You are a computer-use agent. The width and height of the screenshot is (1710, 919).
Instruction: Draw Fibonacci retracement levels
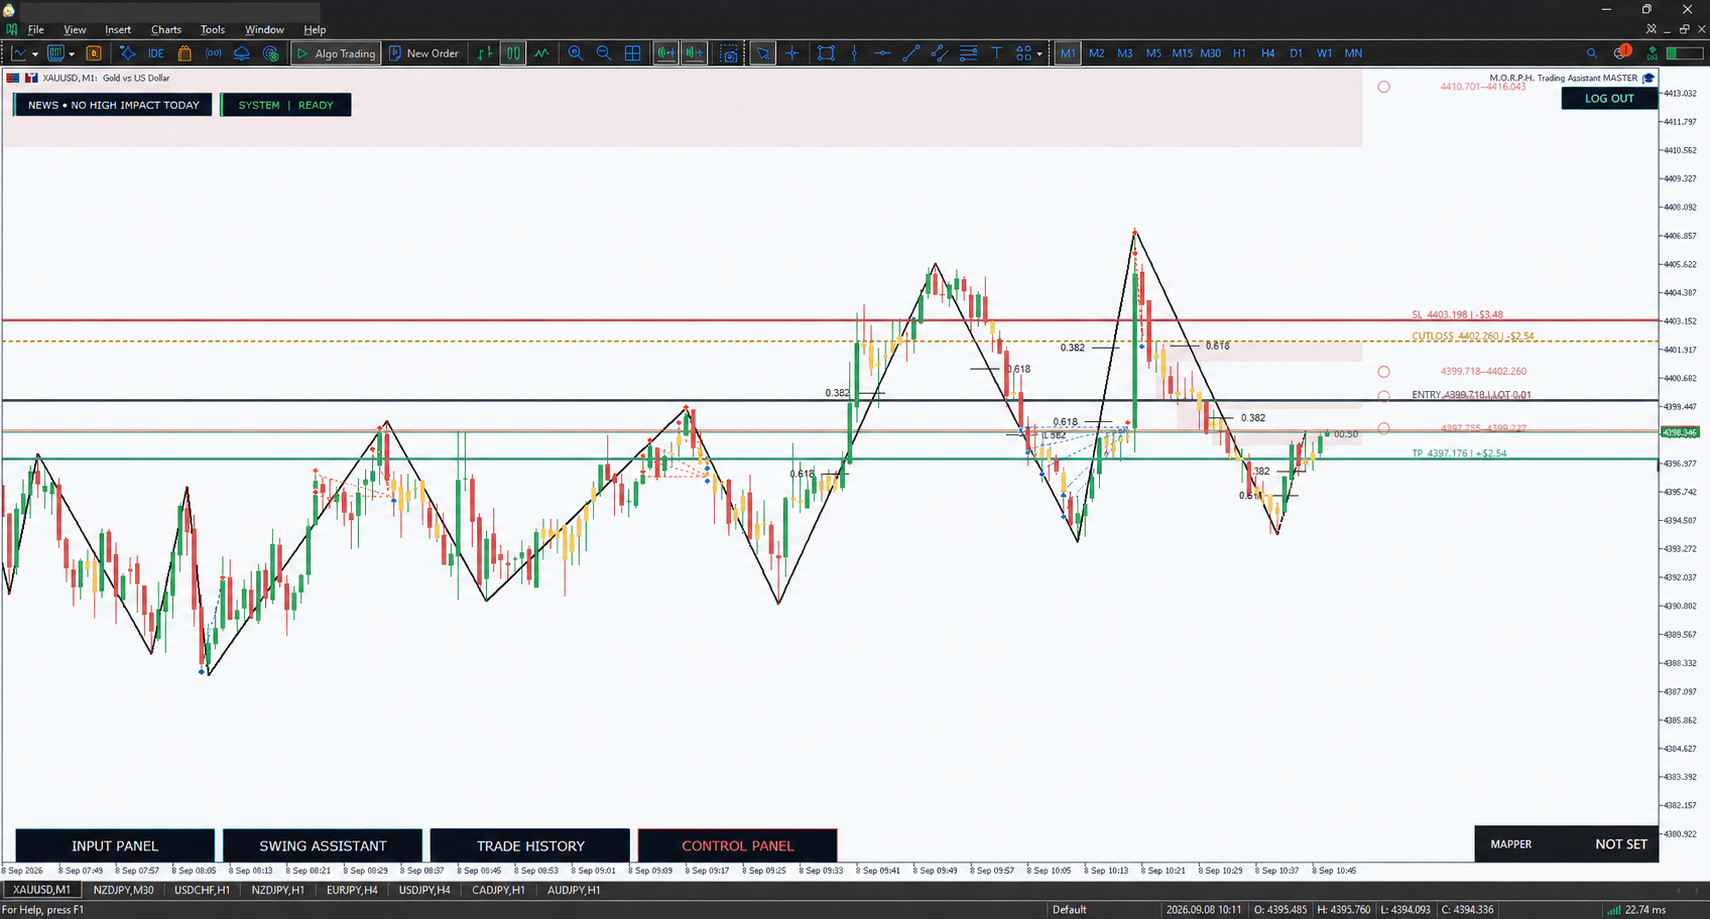[x=968, y=53]
